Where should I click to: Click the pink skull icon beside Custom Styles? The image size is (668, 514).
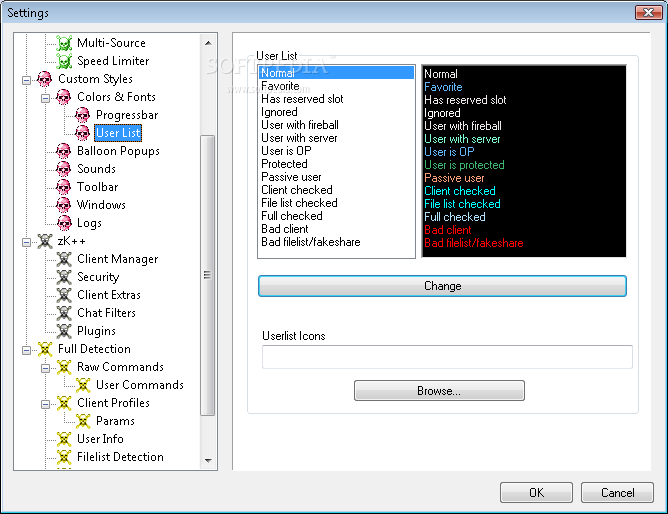[45, 79]
